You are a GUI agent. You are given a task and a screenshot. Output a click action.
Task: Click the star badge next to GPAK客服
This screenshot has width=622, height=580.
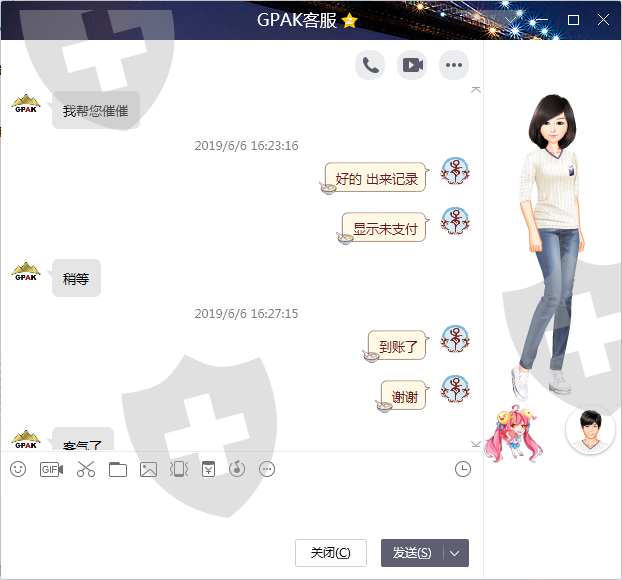coord(349,20)
